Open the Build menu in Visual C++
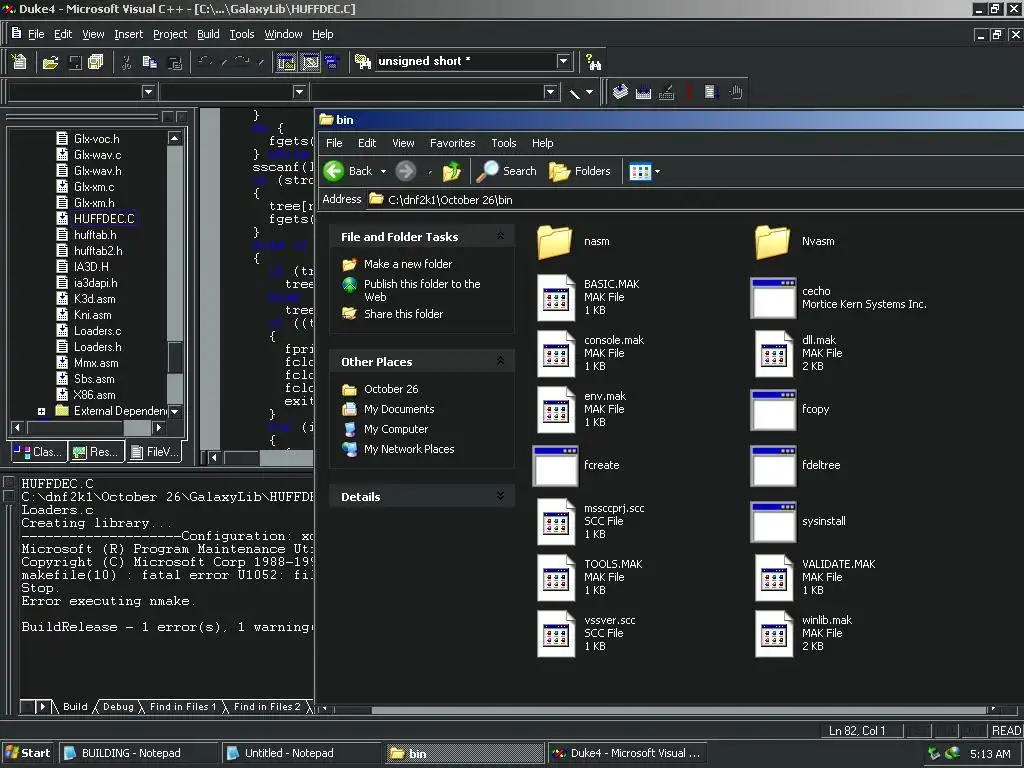This screenshot has width=1024, height=768. (x=208, y=34)
